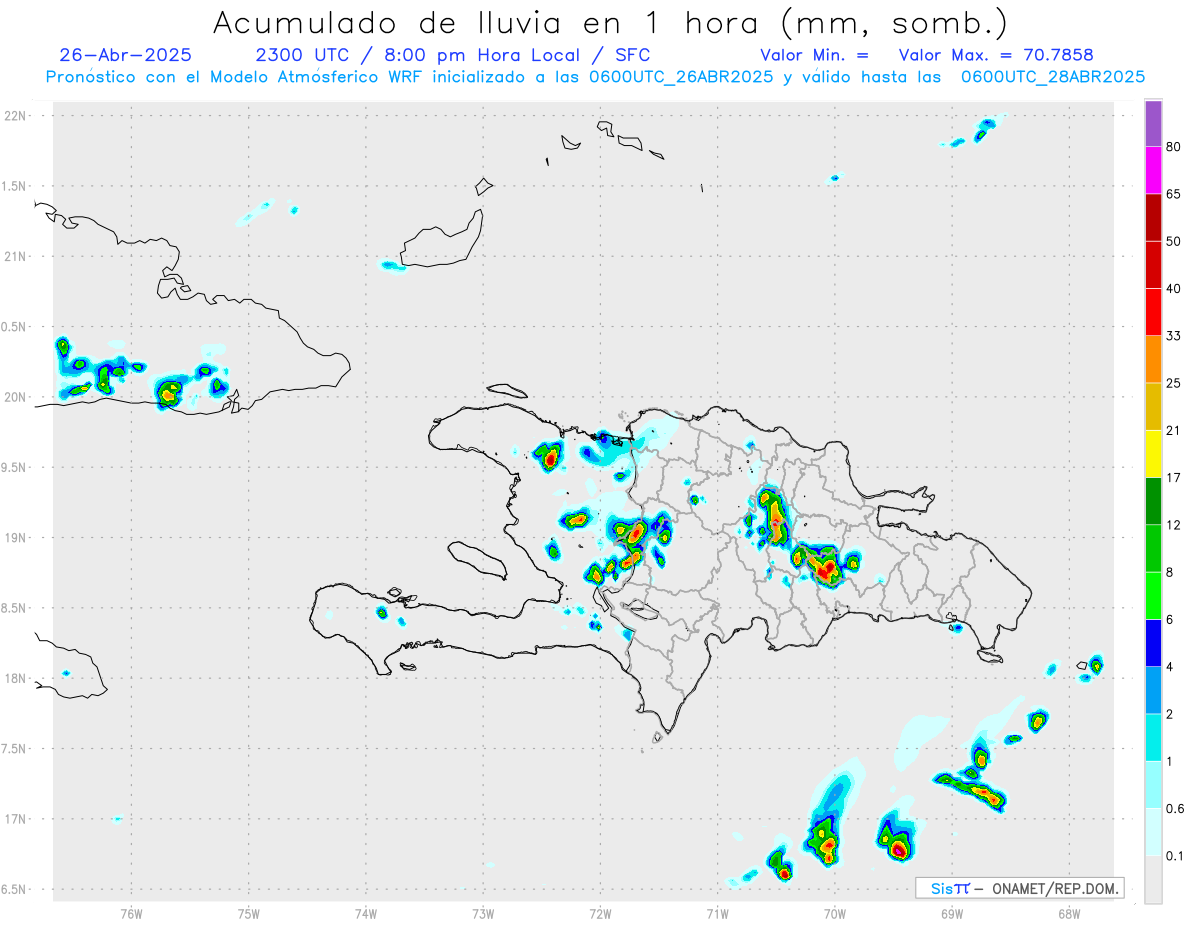Select the '33' value on the color scale

[1174, 336]
